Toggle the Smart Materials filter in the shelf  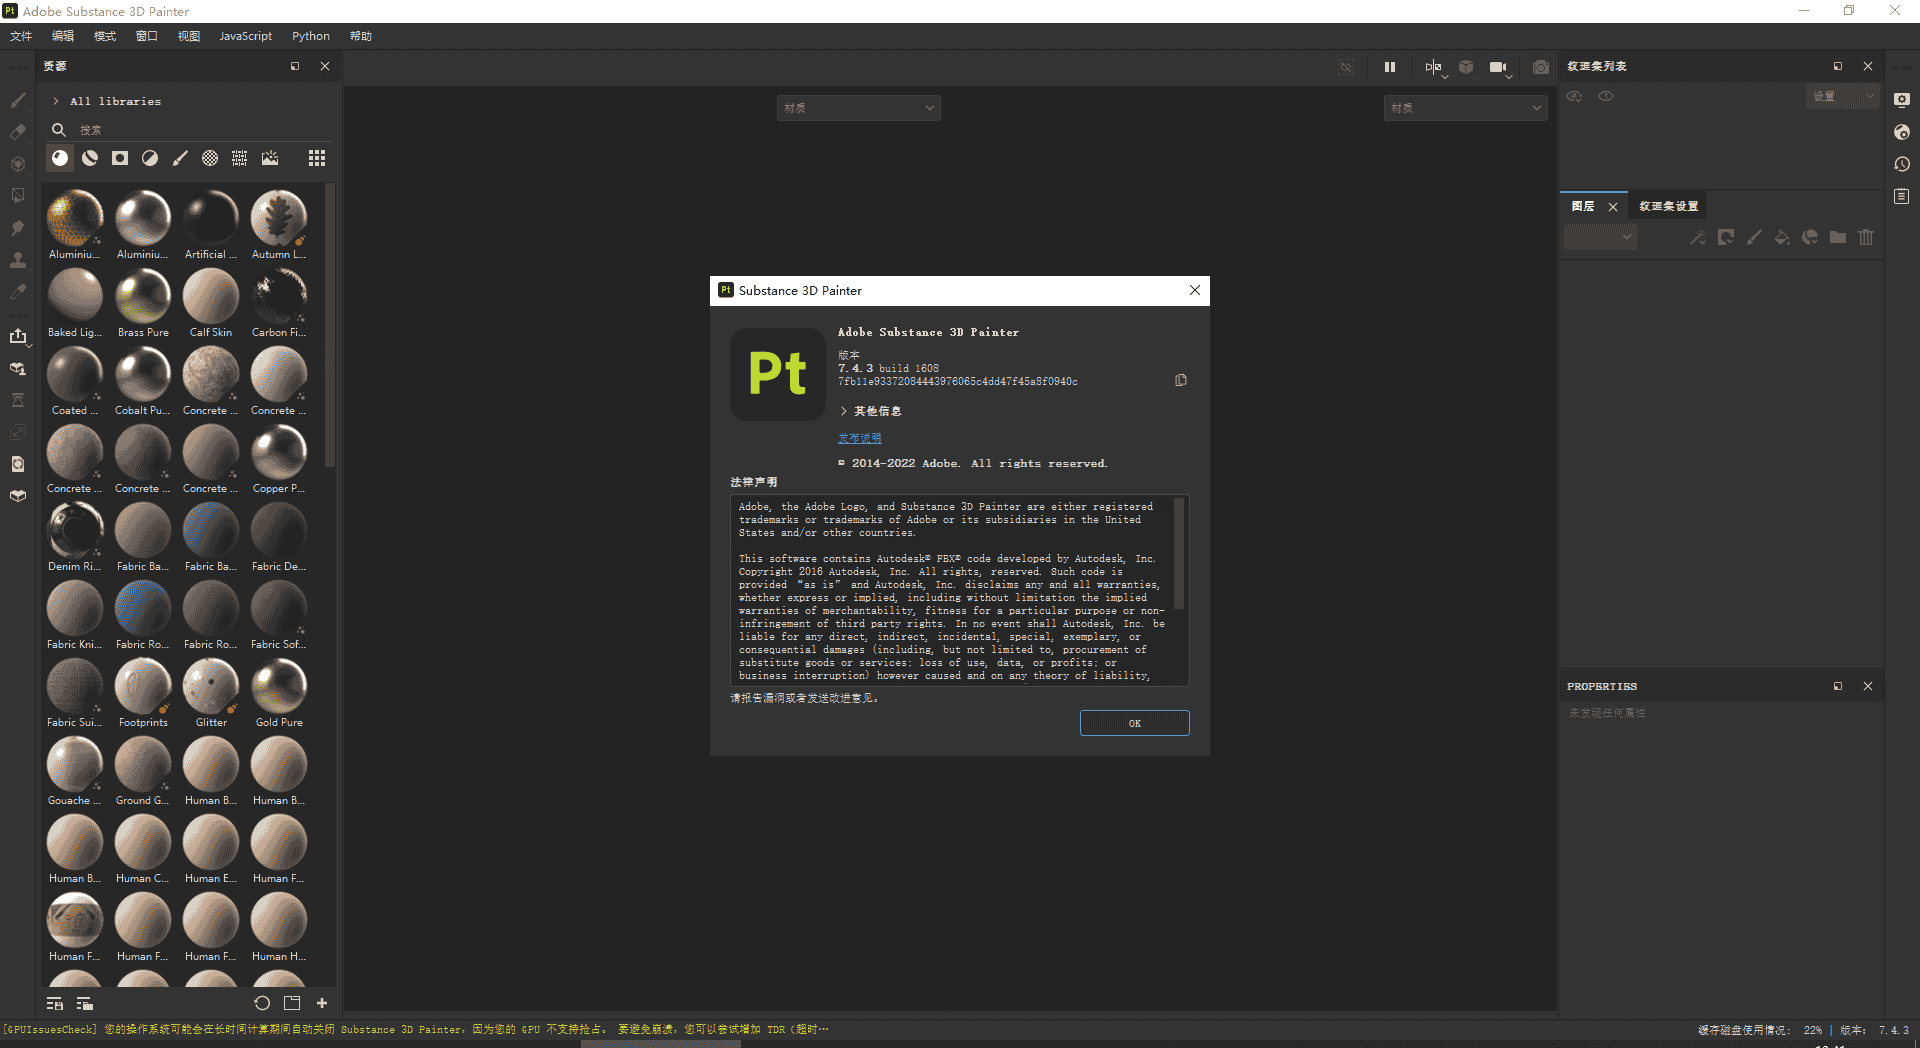click(89, 158)
